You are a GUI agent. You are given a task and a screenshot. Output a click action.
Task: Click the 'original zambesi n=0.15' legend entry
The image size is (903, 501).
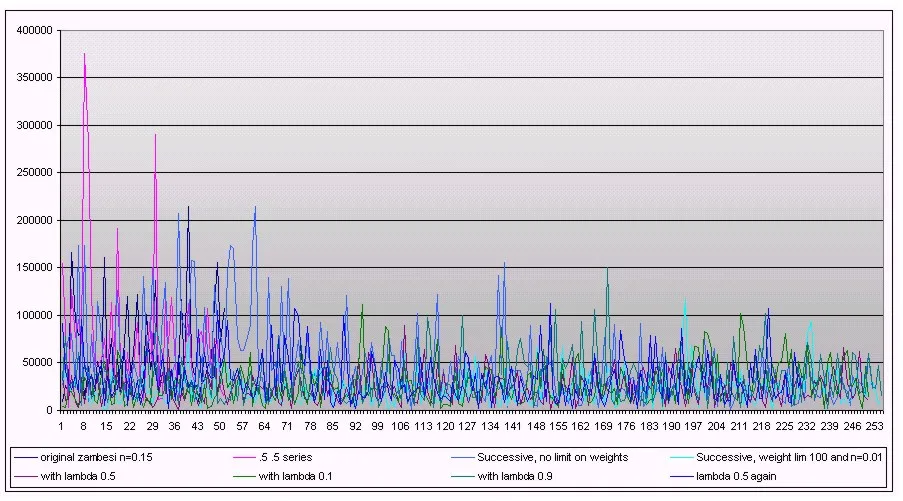98,458
